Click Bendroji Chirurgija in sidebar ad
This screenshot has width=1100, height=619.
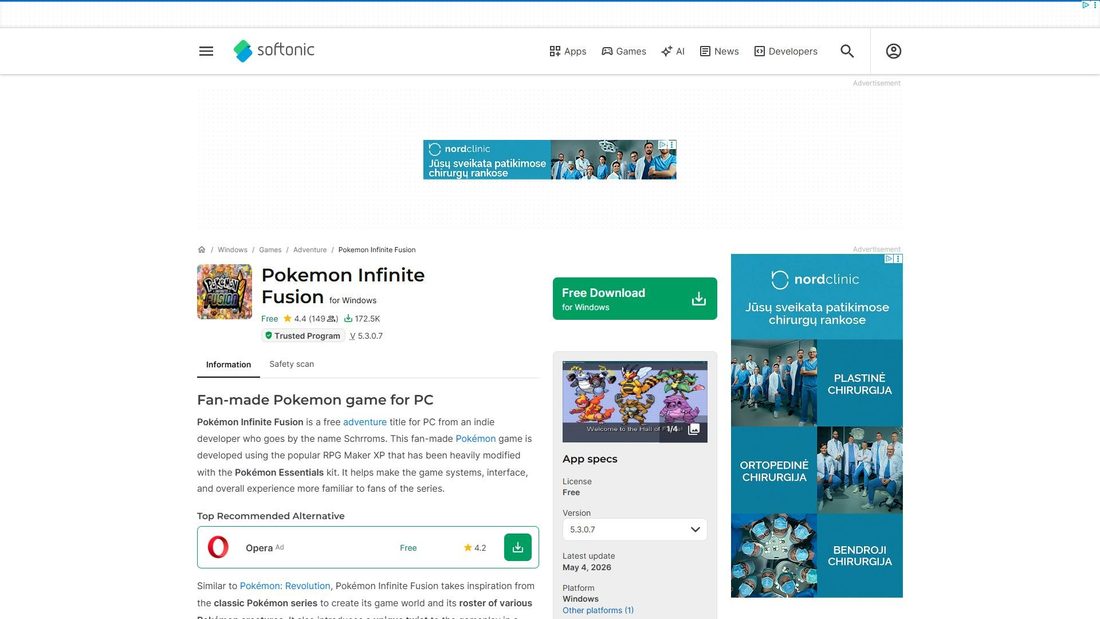[x=859, y=556]
